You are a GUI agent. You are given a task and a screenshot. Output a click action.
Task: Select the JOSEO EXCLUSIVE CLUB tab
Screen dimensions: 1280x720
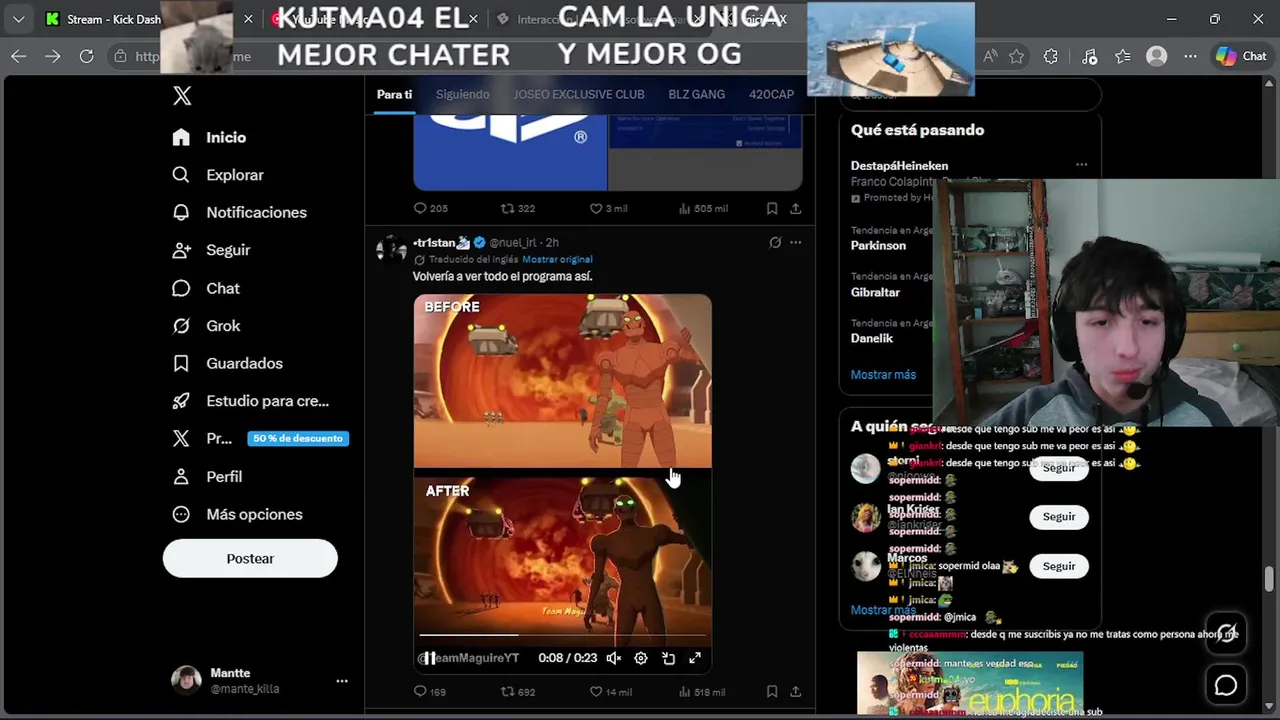click(579, 94)
